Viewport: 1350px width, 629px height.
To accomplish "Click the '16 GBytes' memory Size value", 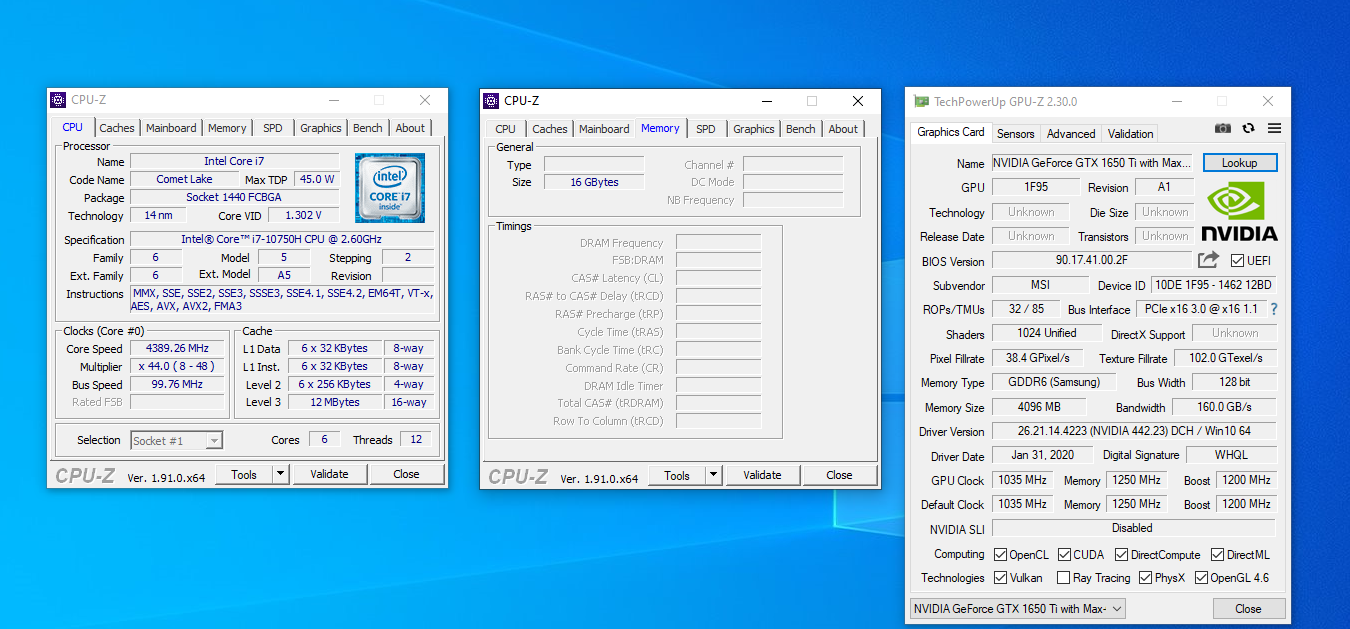I will click(x=594, y=182).
